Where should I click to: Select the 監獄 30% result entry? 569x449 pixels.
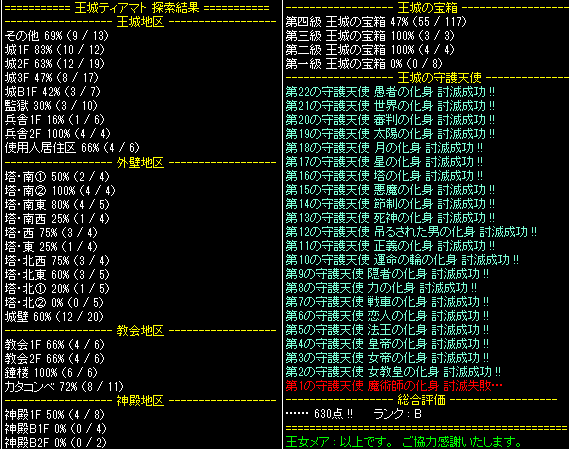point(51,106)
